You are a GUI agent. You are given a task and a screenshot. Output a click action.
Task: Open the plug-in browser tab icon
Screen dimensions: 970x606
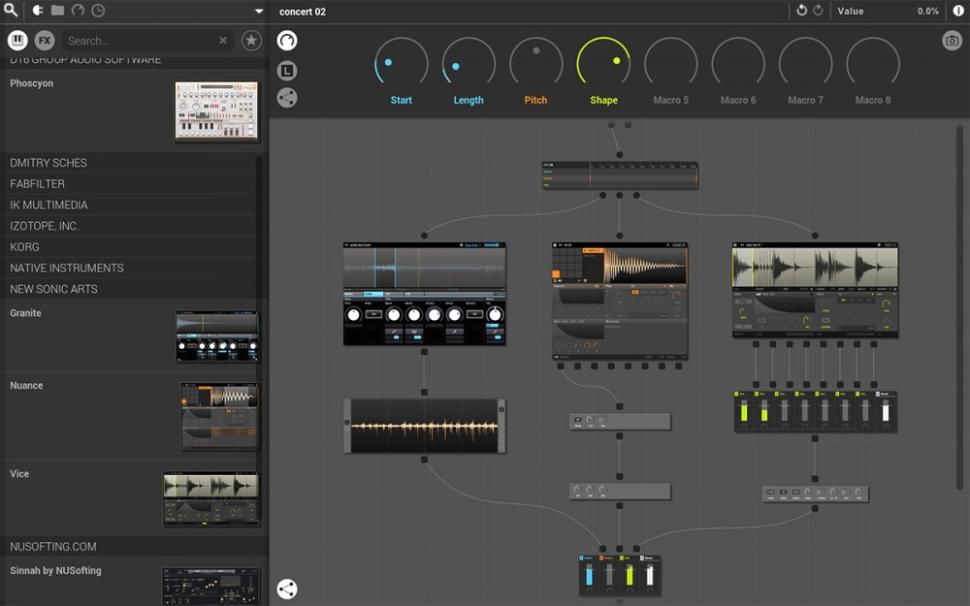[38, 10]
